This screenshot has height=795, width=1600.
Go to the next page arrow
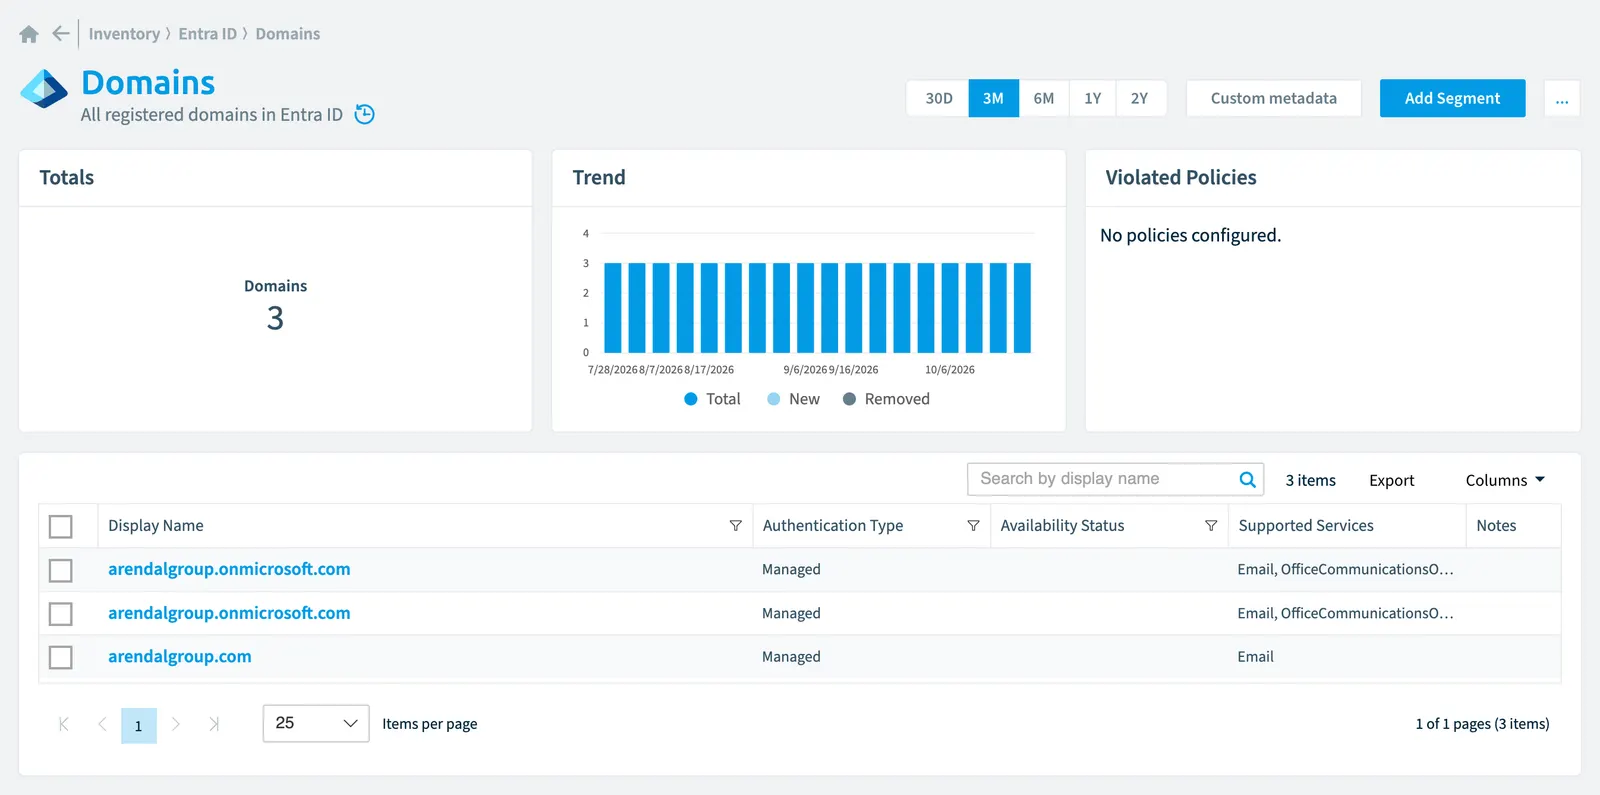click(176, 724)
